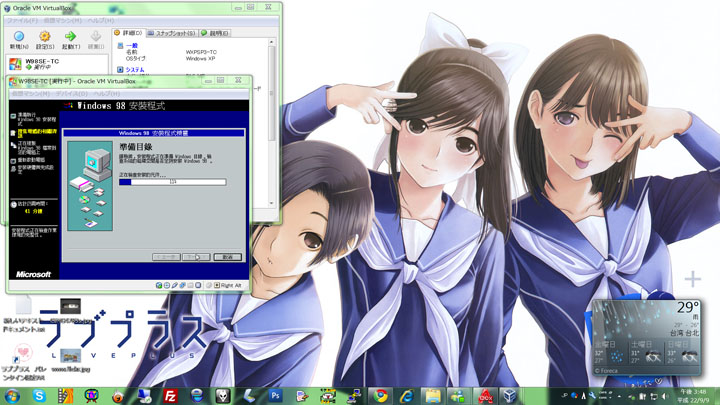Click the greyed Back button in Windows 98 setup

[166, 257]
